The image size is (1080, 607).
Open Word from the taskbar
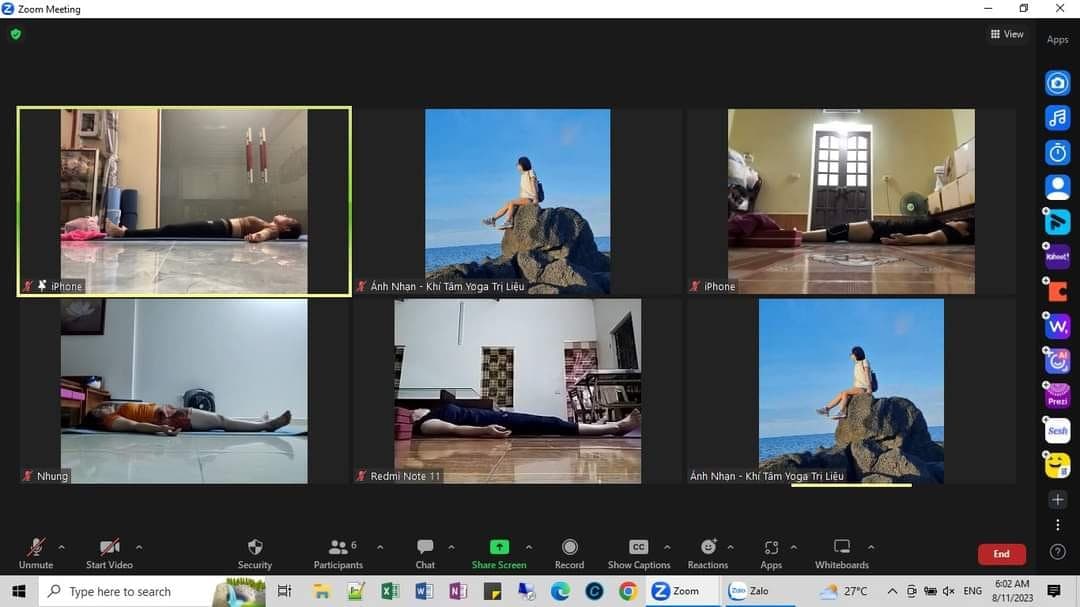point(424,591)
